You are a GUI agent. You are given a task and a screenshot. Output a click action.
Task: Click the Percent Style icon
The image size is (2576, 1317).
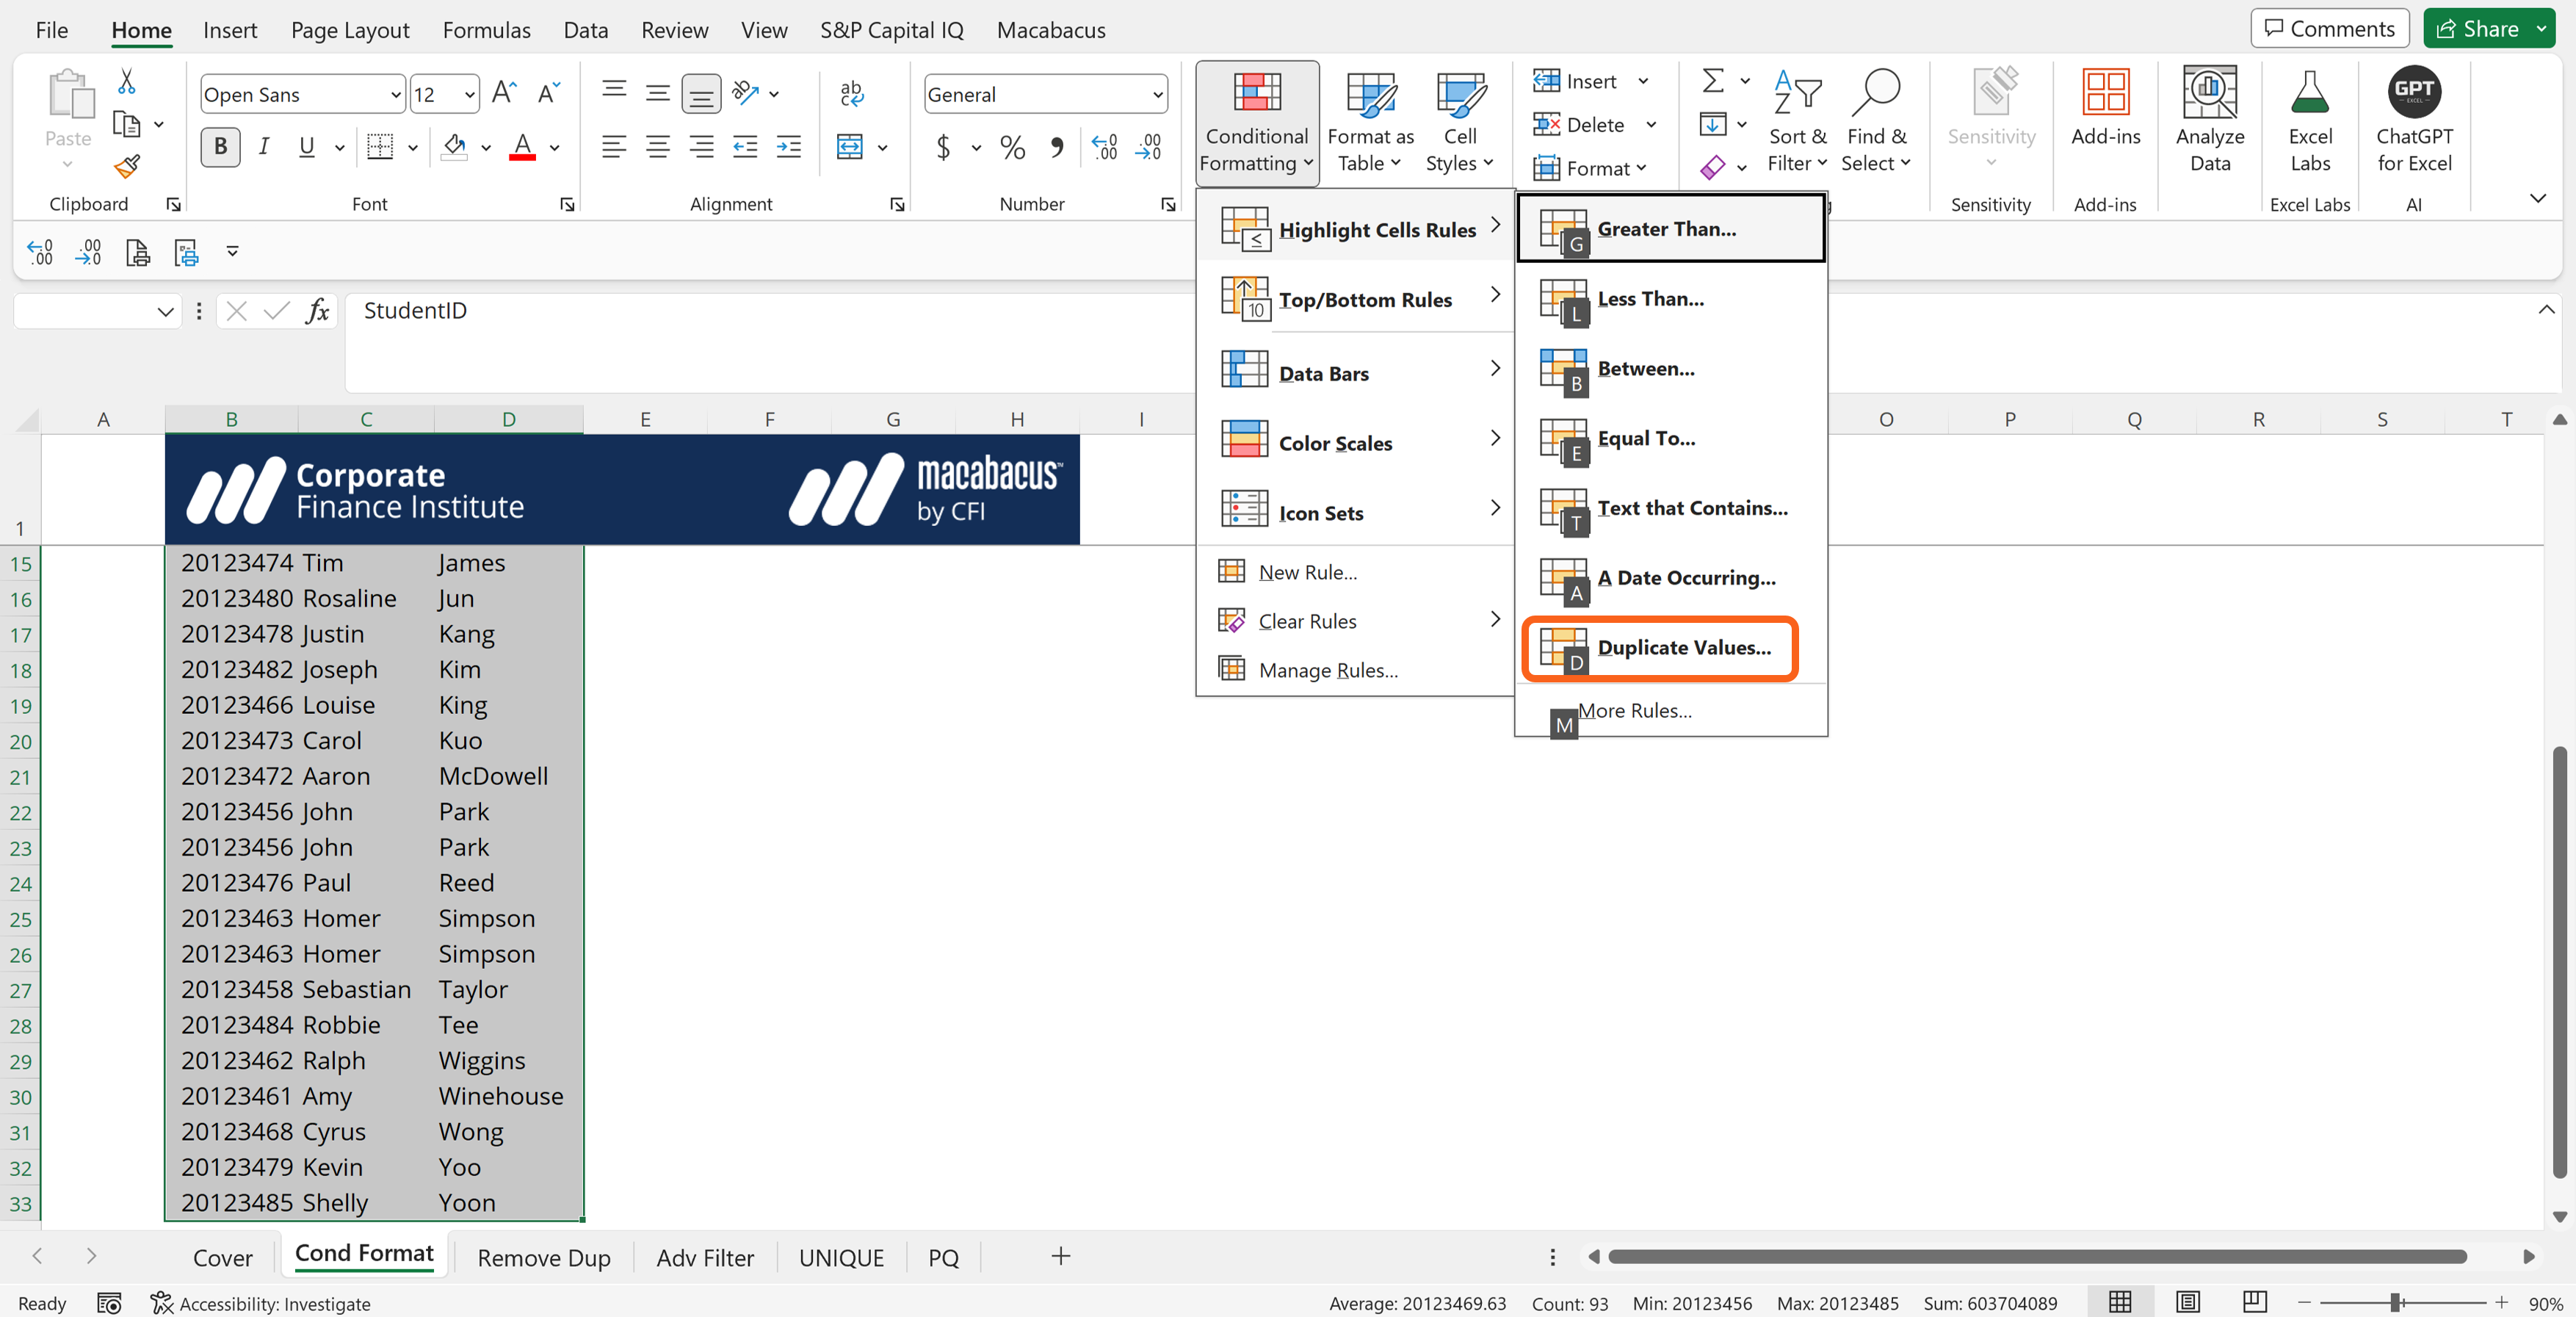pyautogui.click(x=1012, y=148)
